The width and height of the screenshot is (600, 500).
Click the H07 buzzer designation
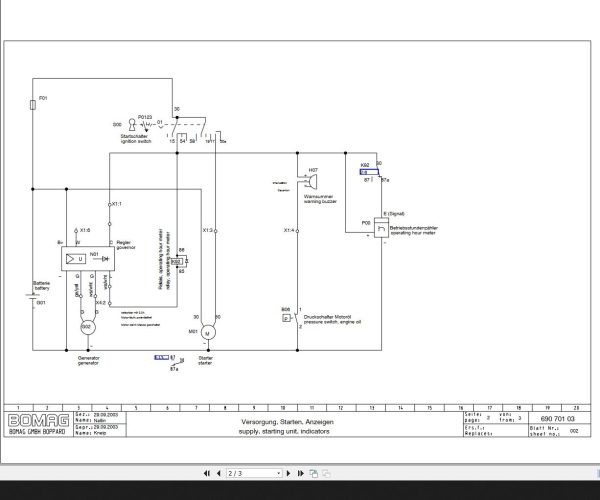pos(313,170)
